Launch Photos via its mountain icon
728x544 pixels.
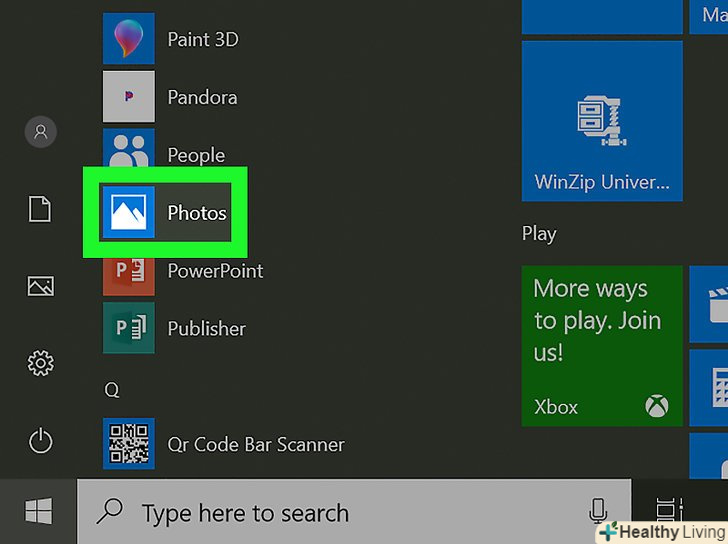click(129, 212)
